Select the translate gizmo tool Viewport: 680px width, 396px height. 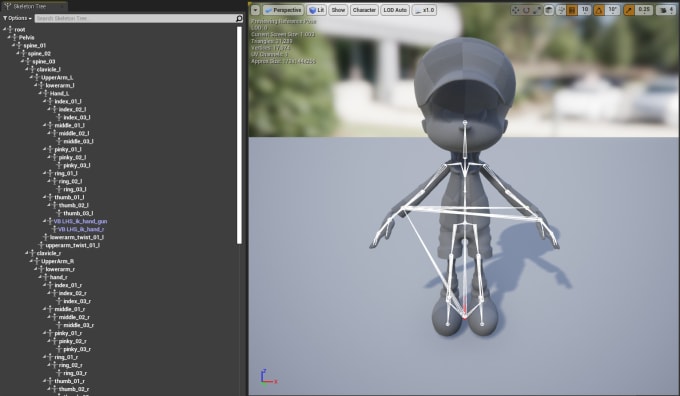(515, 10)
